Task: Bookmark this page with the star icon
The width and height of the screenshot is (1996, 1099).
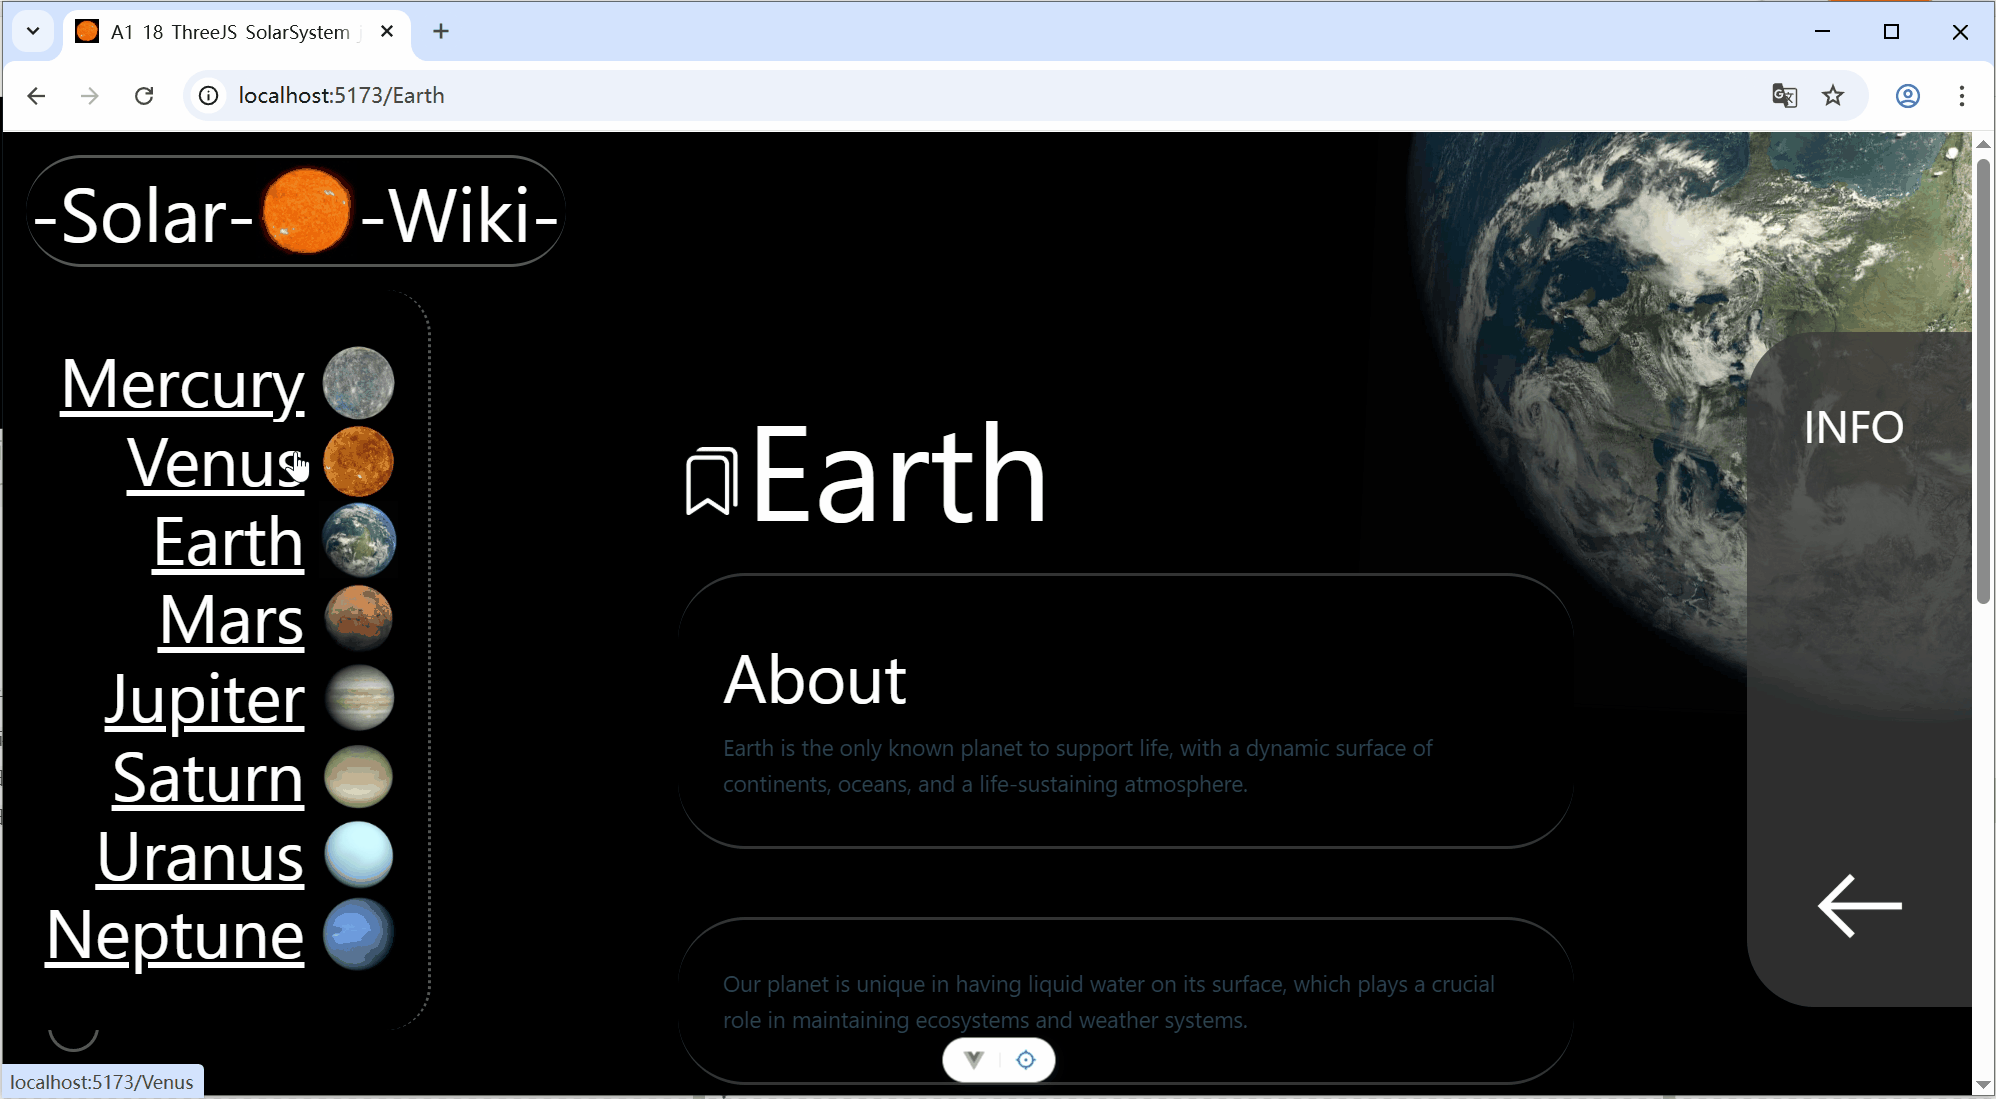Action: [x=1833, y=96]
